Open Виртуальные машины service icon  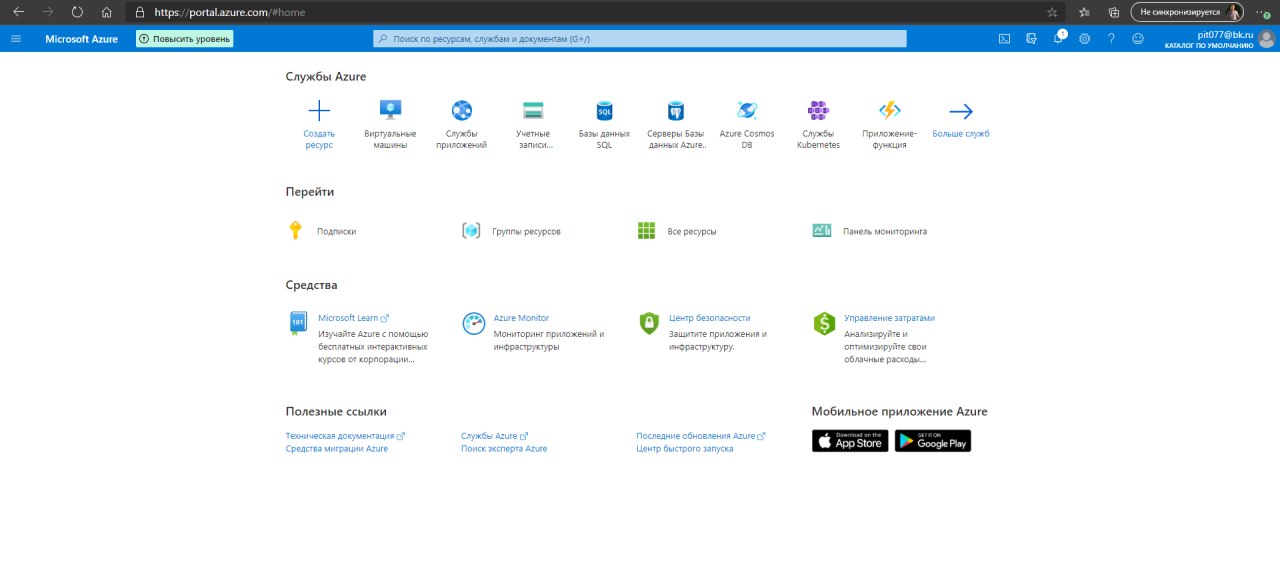click(x=390, y=111)
